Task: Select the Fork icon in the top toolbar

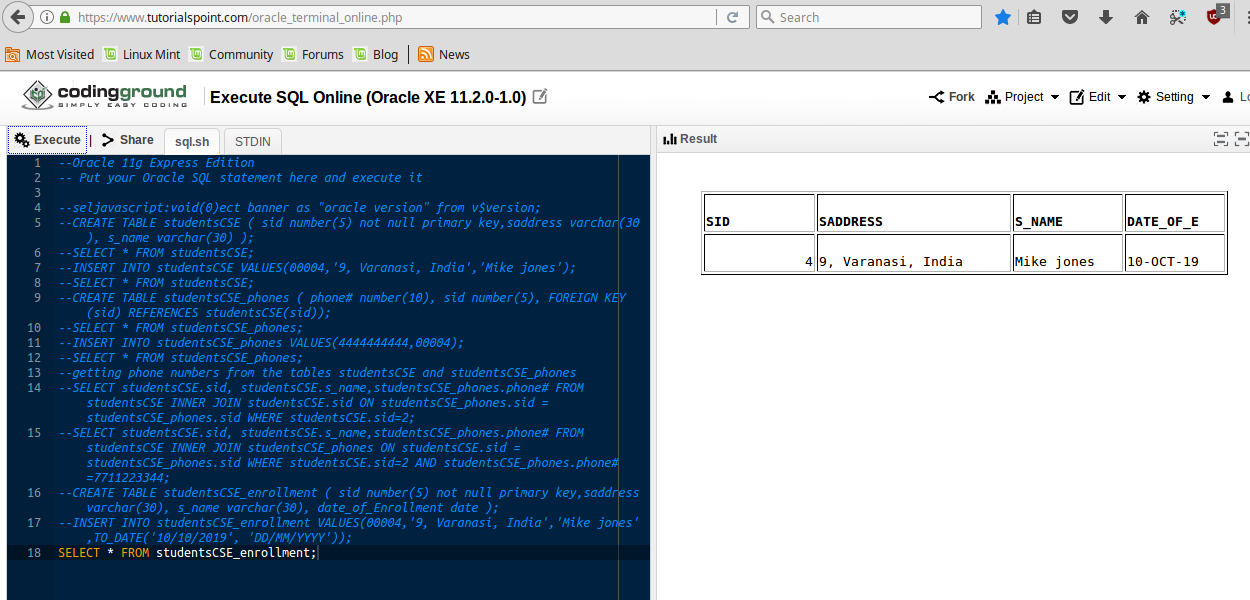Action: (937, 96)
